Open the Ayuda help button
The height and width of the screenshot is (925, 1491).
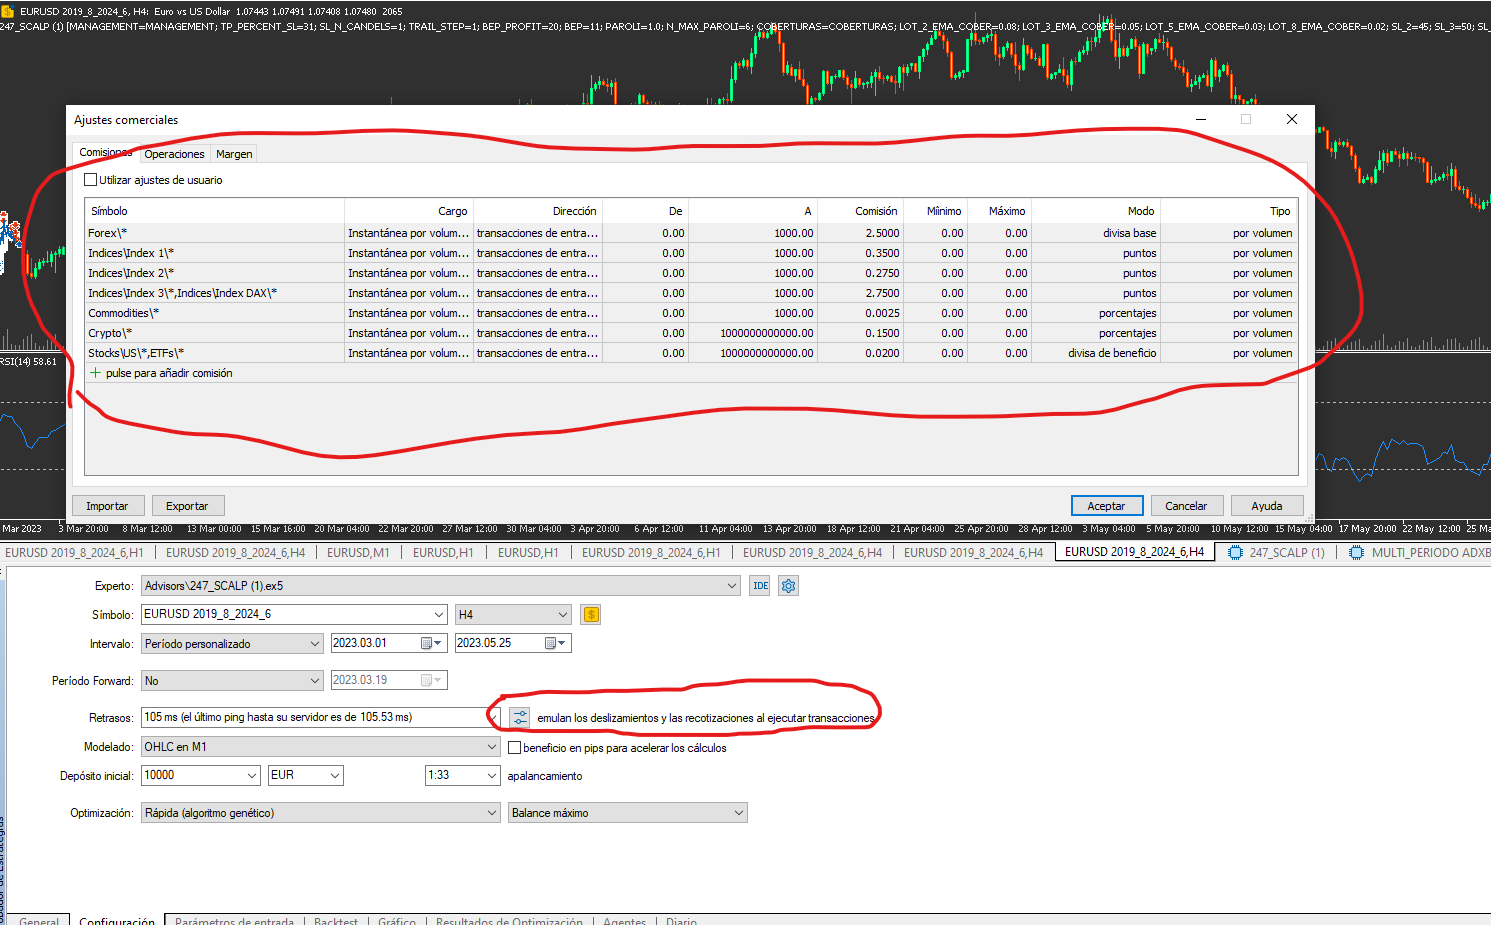coord(1266,506)
